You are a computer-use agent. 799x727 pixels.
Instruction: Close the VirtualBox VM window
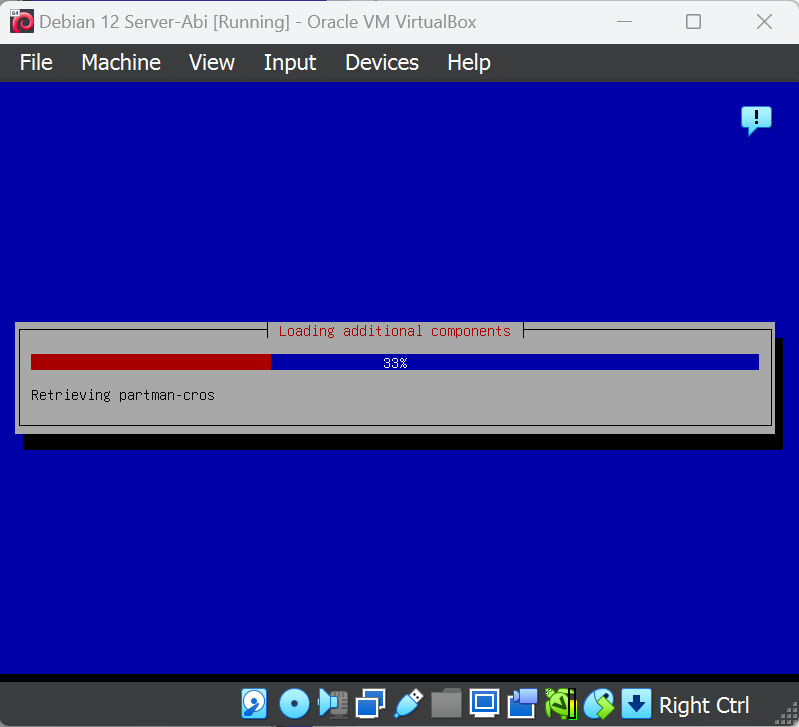pos(764,21)
